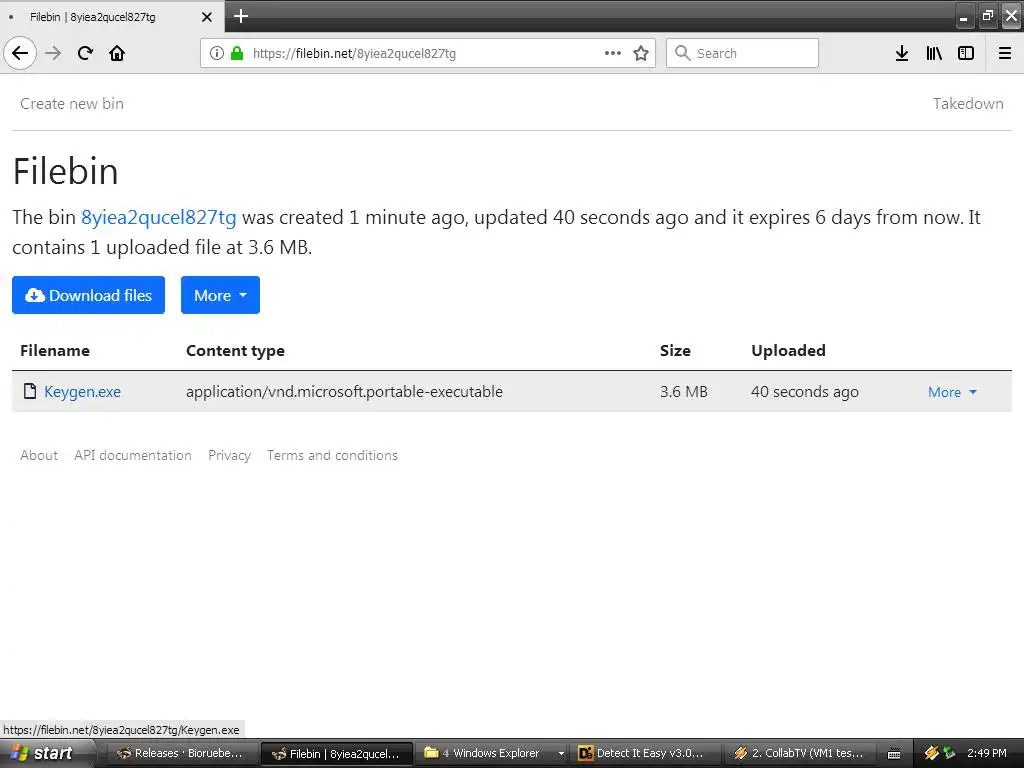Open API documentation link

pos(133,455)
